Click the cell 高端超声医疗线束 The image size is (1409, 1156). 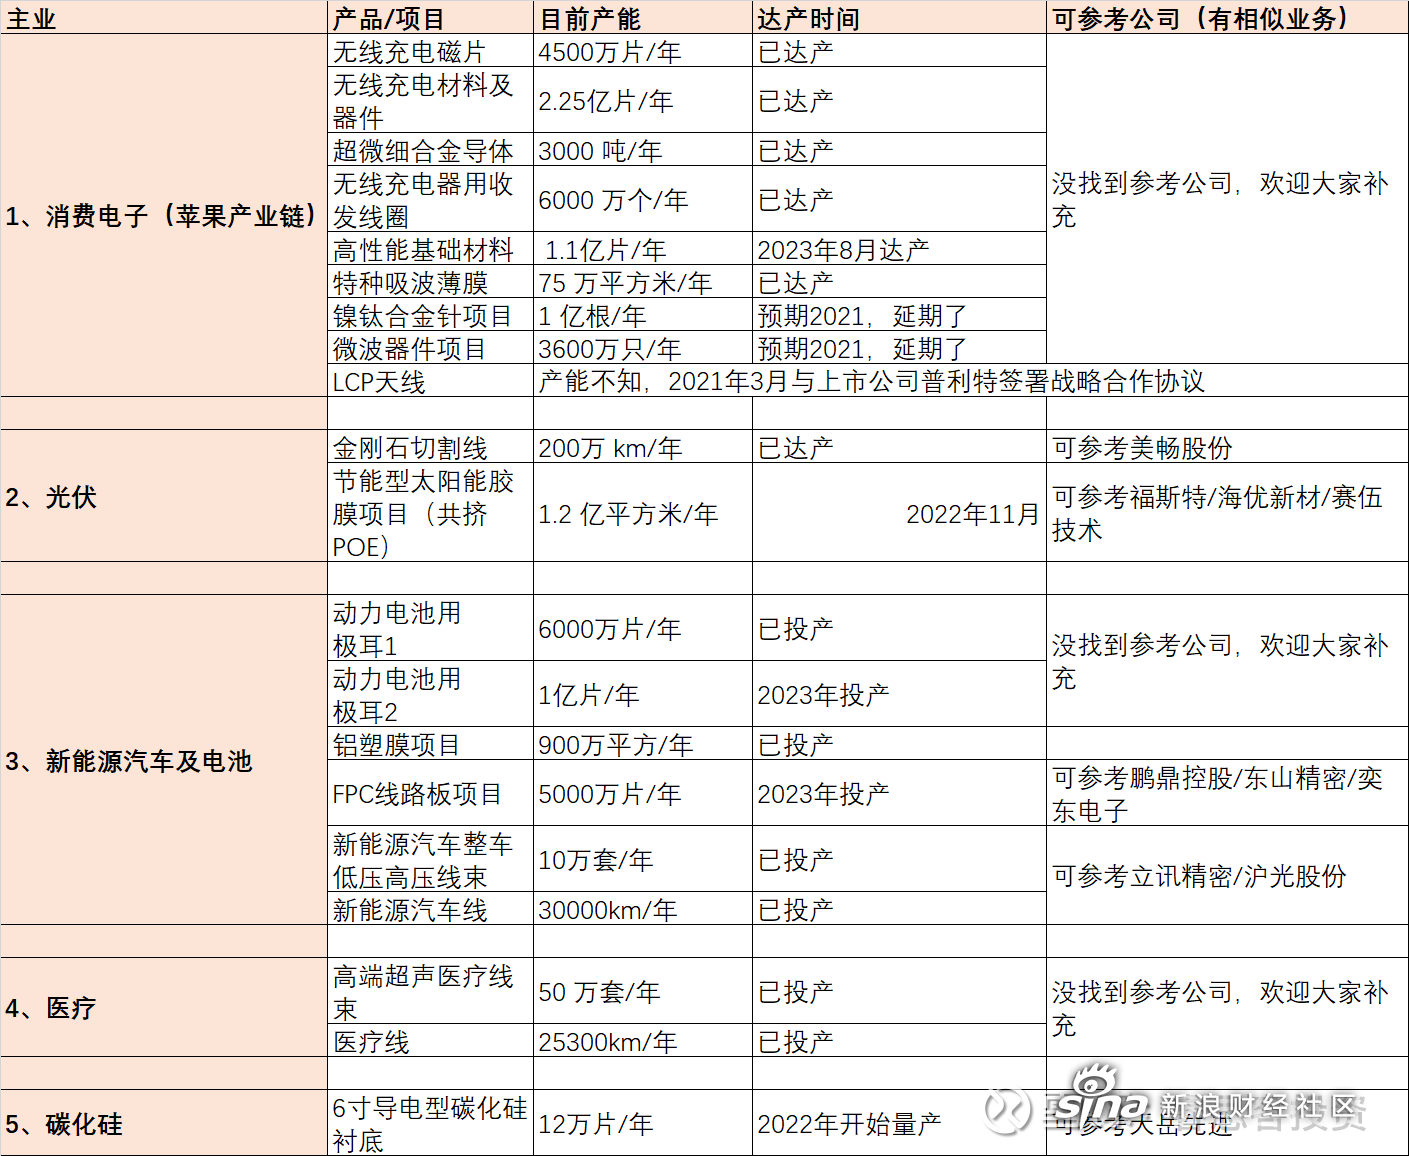(x=430, y=991)
